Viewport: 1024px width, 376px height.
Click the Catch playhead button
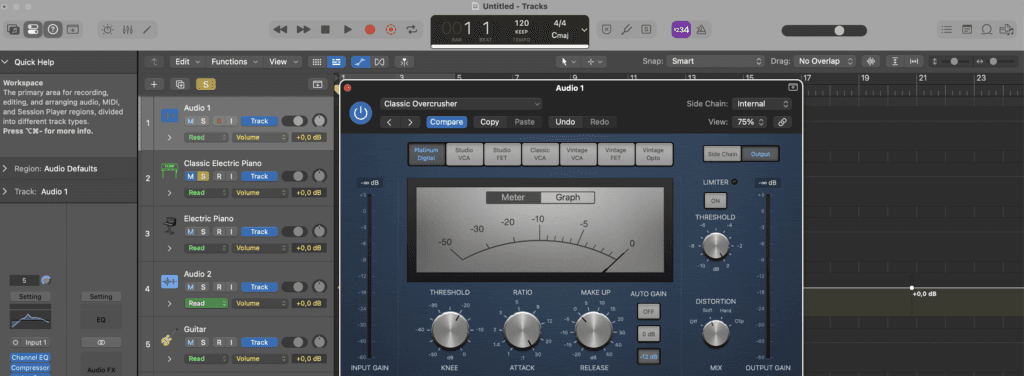coord(405,61)
